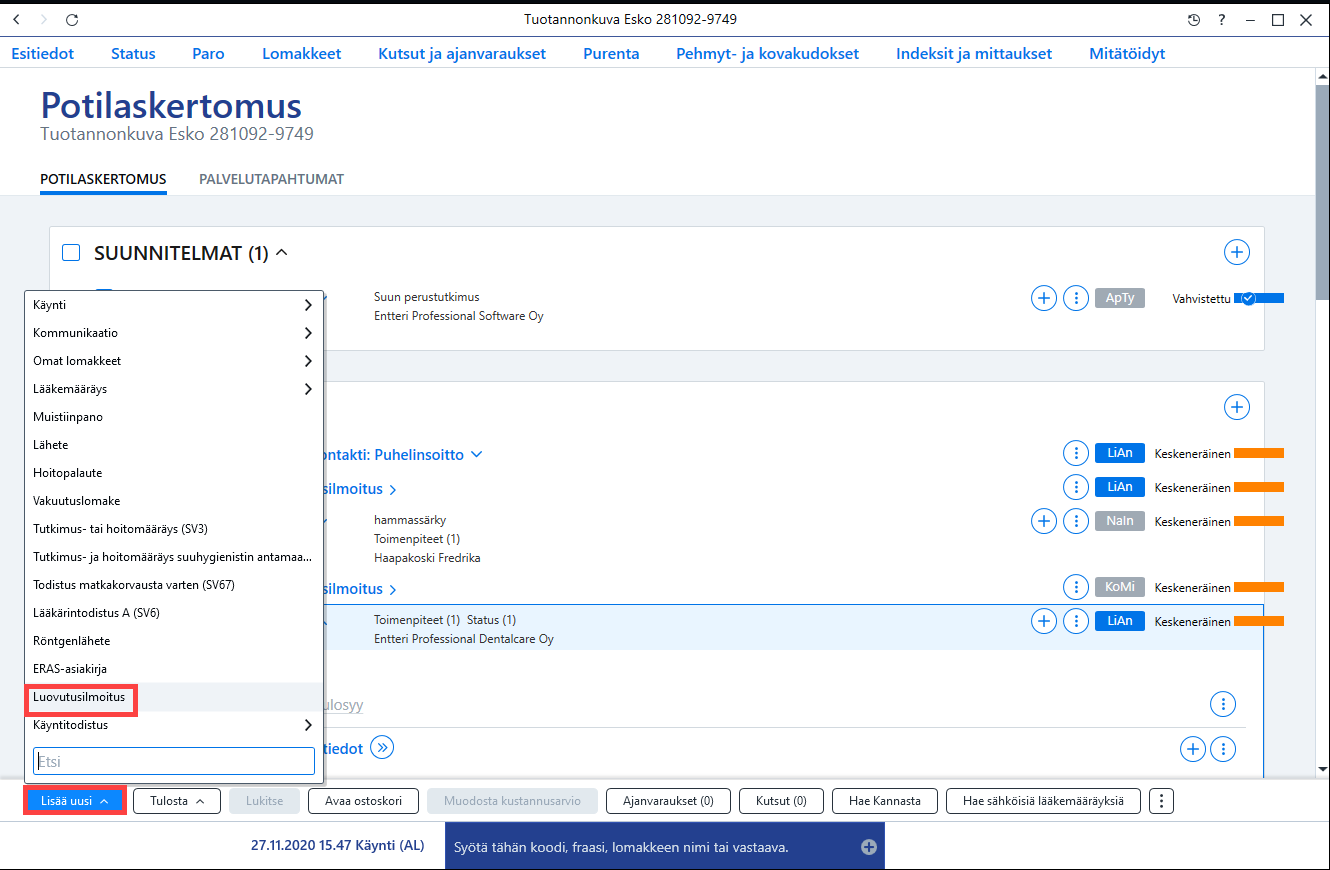Switch to the PALVELUTAPAHTUMAT tab
Viewport: 1330px width, 870px height.
click(271, 179)
